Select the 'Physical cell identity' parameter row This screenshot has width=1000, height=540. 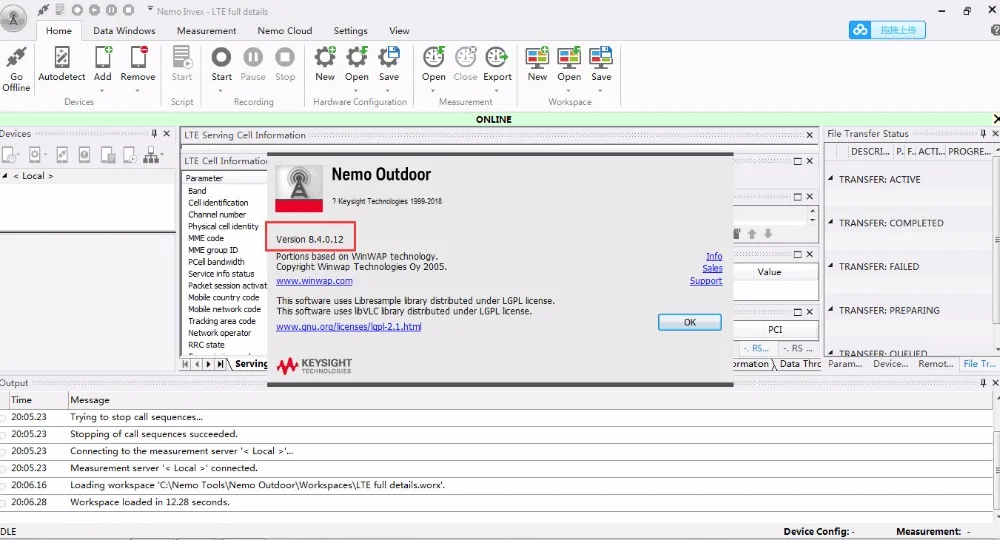coord(223,226)
